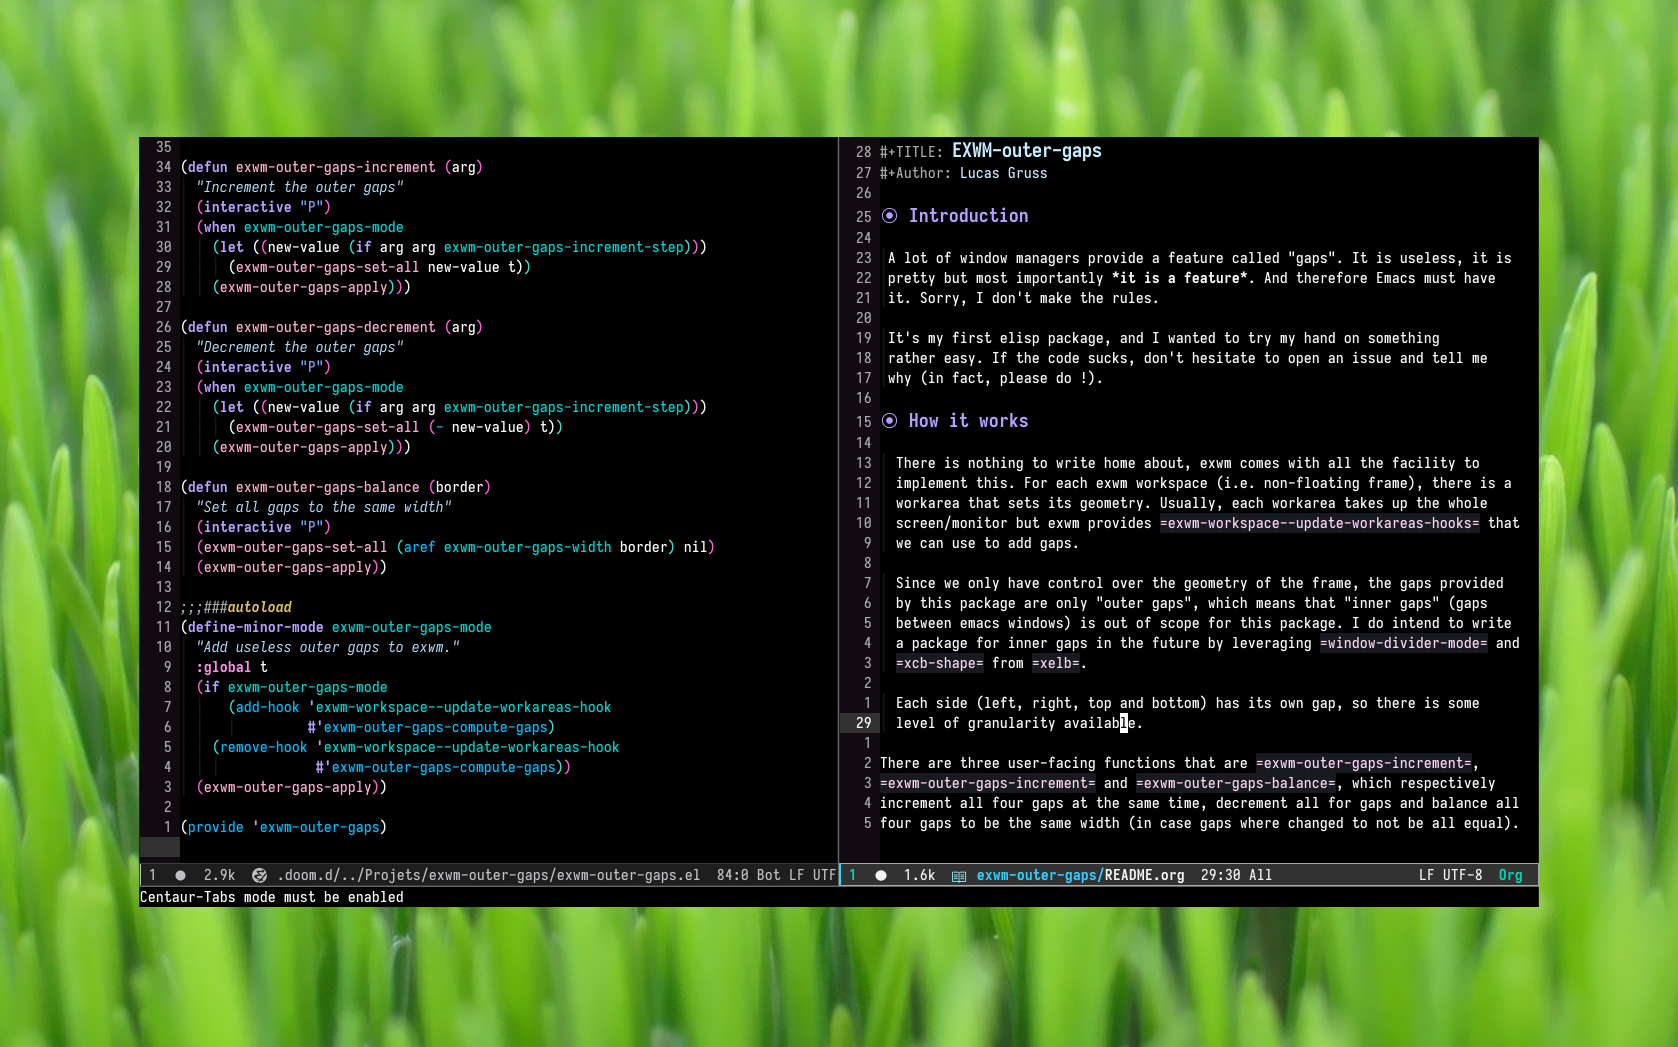Viewport: 1678px width, 1047px height.
Task: Click the 'EXWM-outer-gaps' document title
Action: [1026, 151]
